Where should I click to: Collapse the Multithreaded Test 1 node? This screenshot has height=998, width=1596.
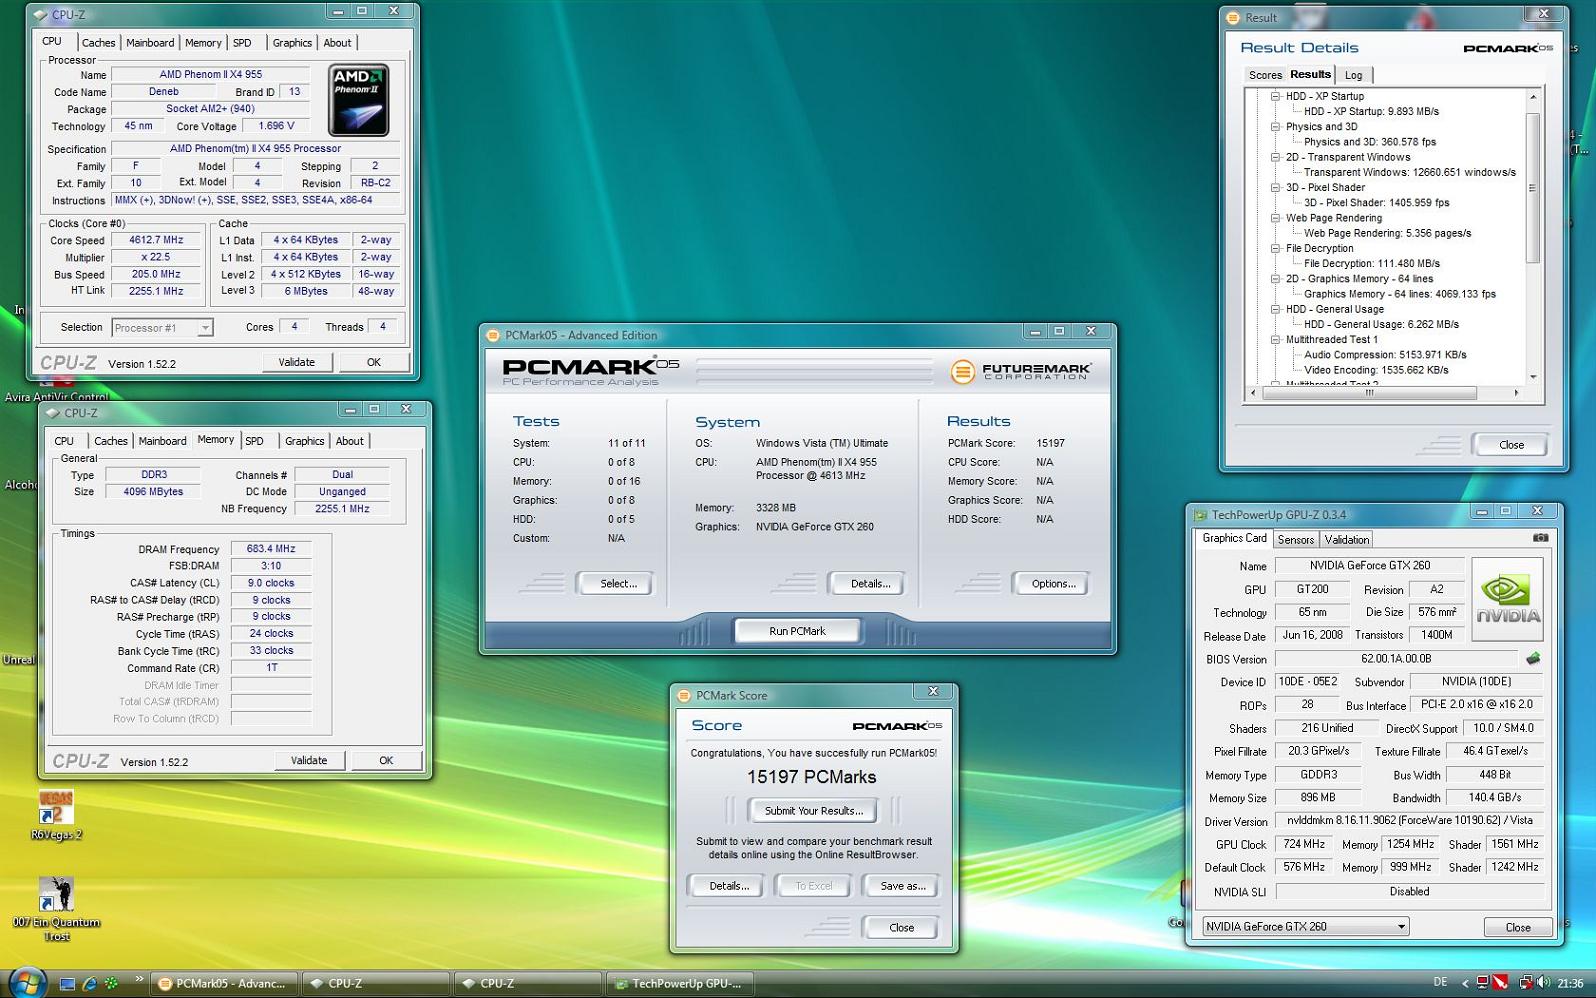(x=1275, y=340)
